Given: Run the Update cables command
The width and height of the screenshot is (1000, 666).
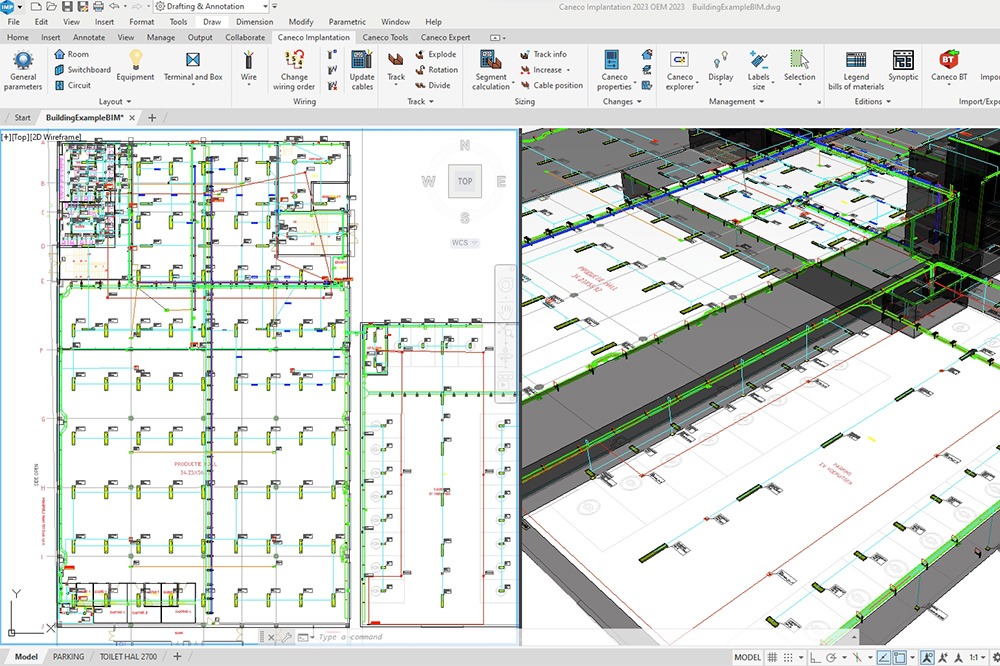Looking at the screenshot, I should (362, 70).
